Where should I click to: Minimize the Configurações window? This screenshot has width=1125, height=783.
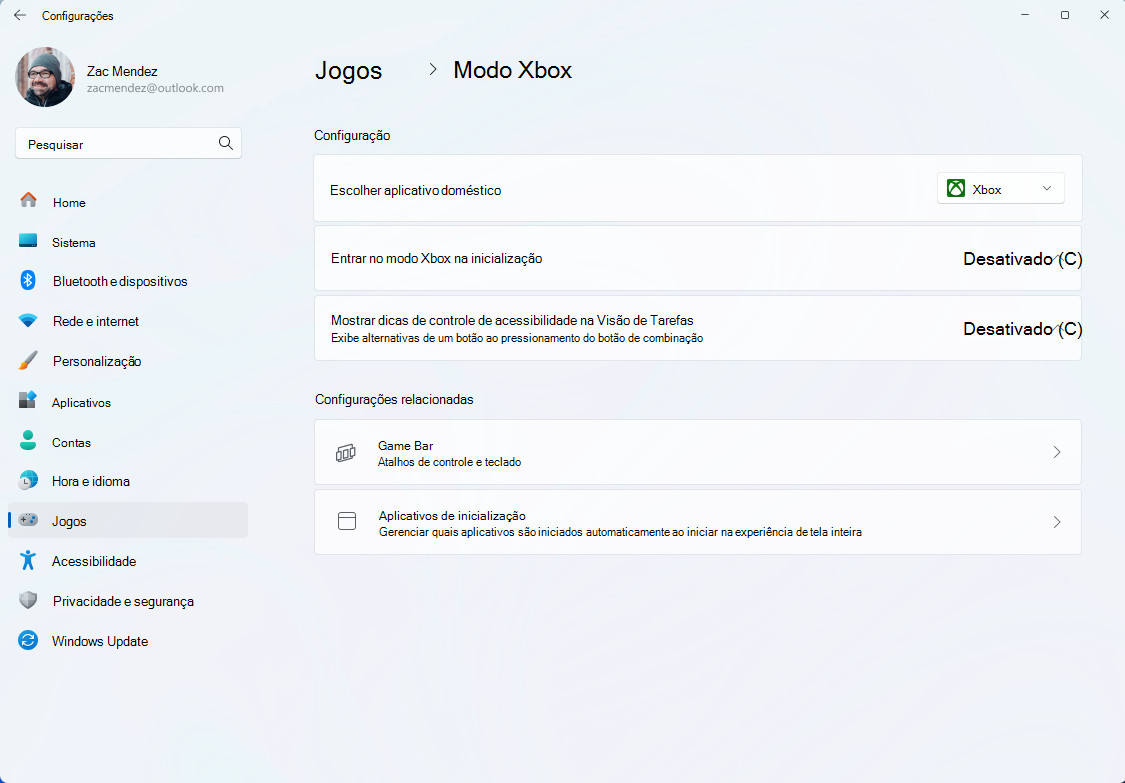tap(1025, 15)
